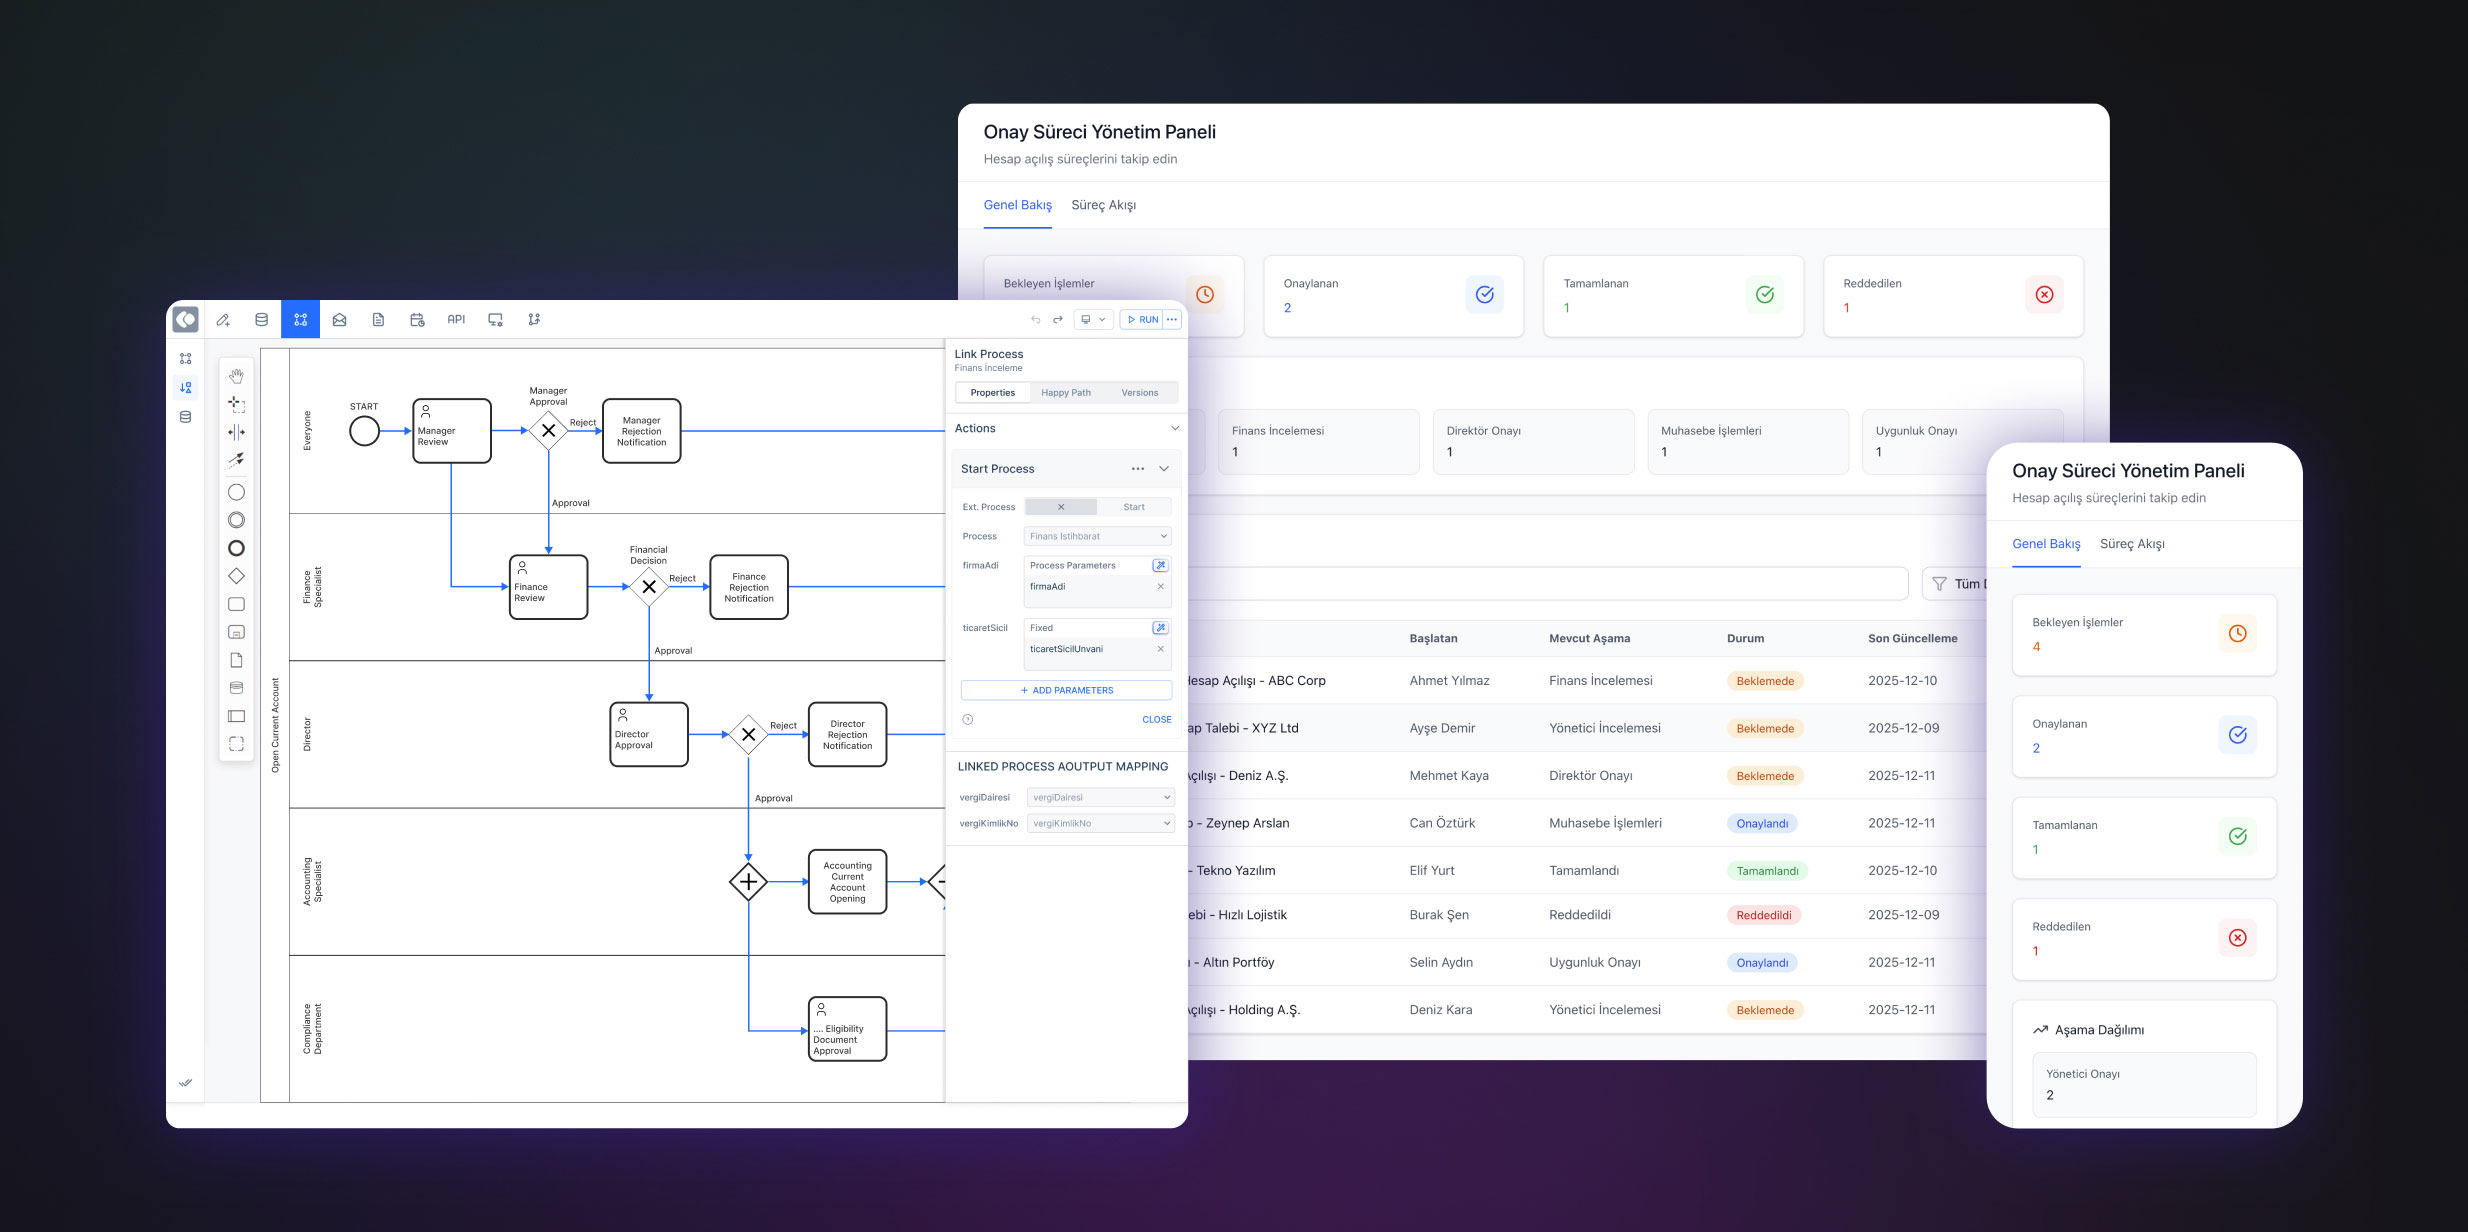Pick the gateway diamond shape
The image size is (2468, 1232).
[236, 576]
